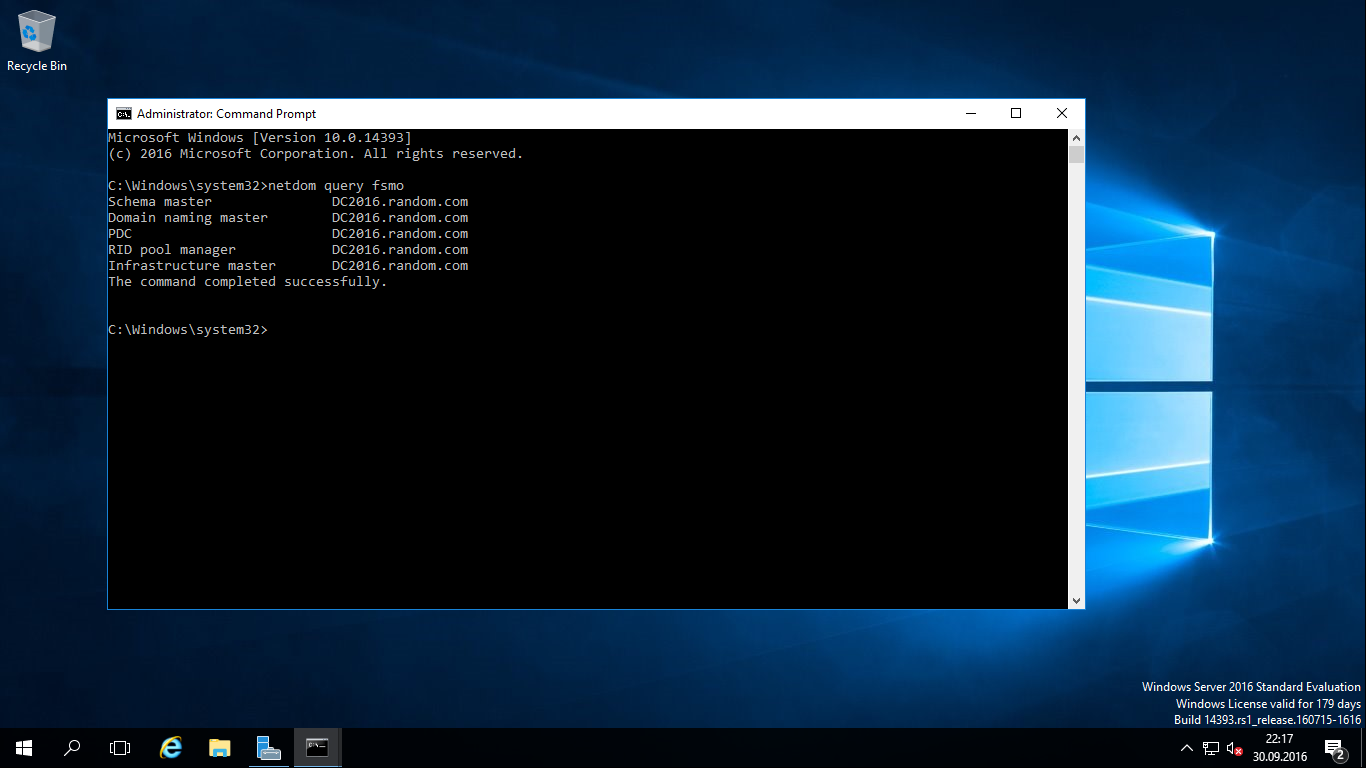Click DC2016.random.com beside Schema master
This screenshot has height=768, width=1366.
[x=400, y=202]
